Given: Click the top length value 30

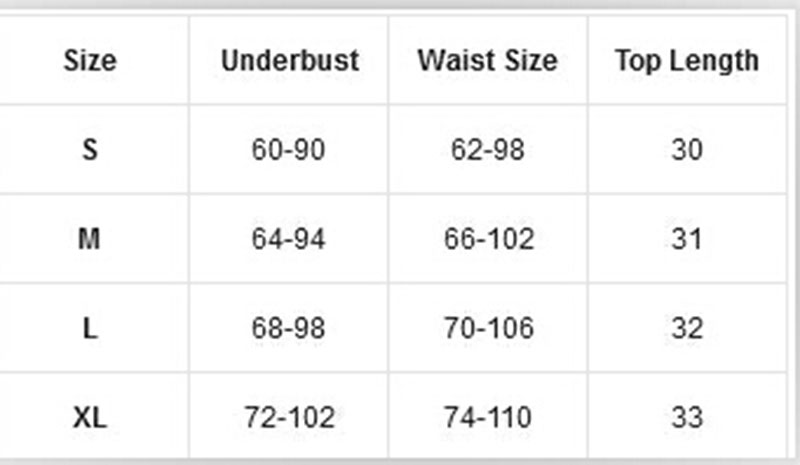Looking at the screenshot, I should point(687,150).
